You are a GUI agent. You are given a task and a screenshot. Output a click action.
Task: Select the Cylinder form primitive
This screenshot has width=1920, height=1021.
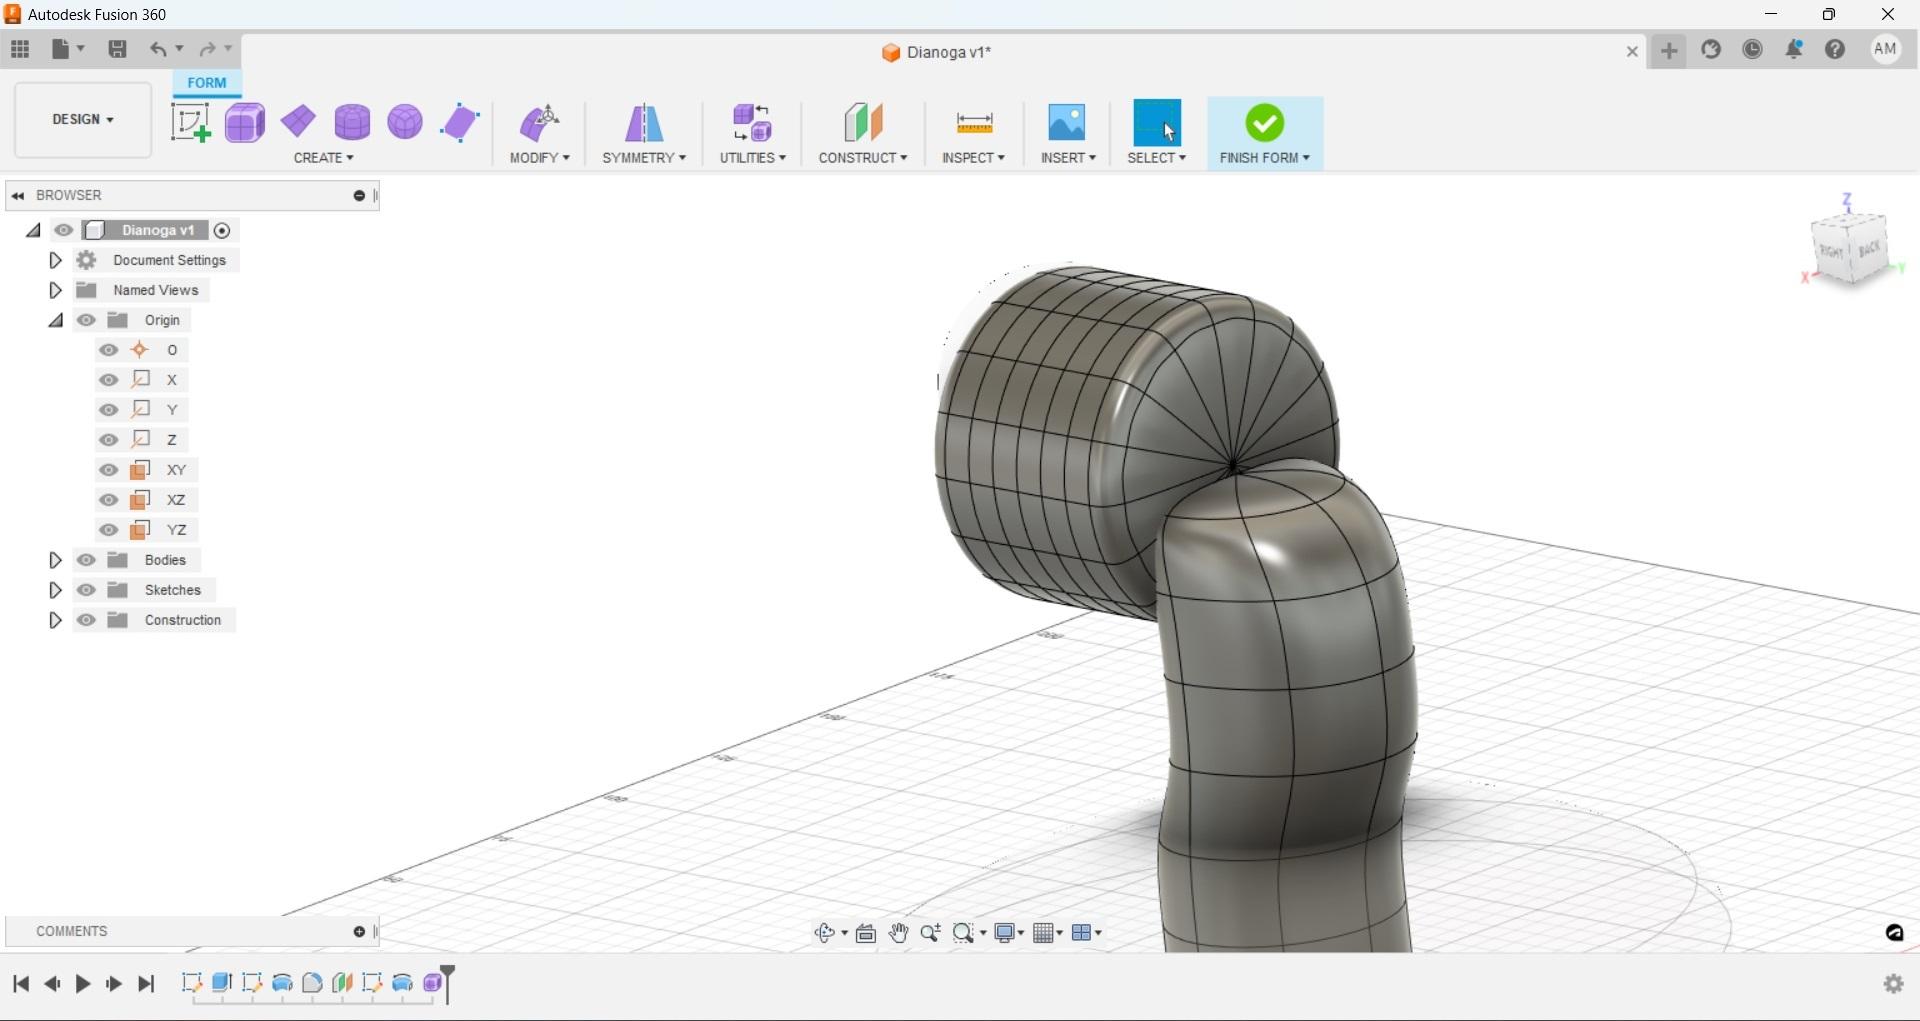(352, 122)
